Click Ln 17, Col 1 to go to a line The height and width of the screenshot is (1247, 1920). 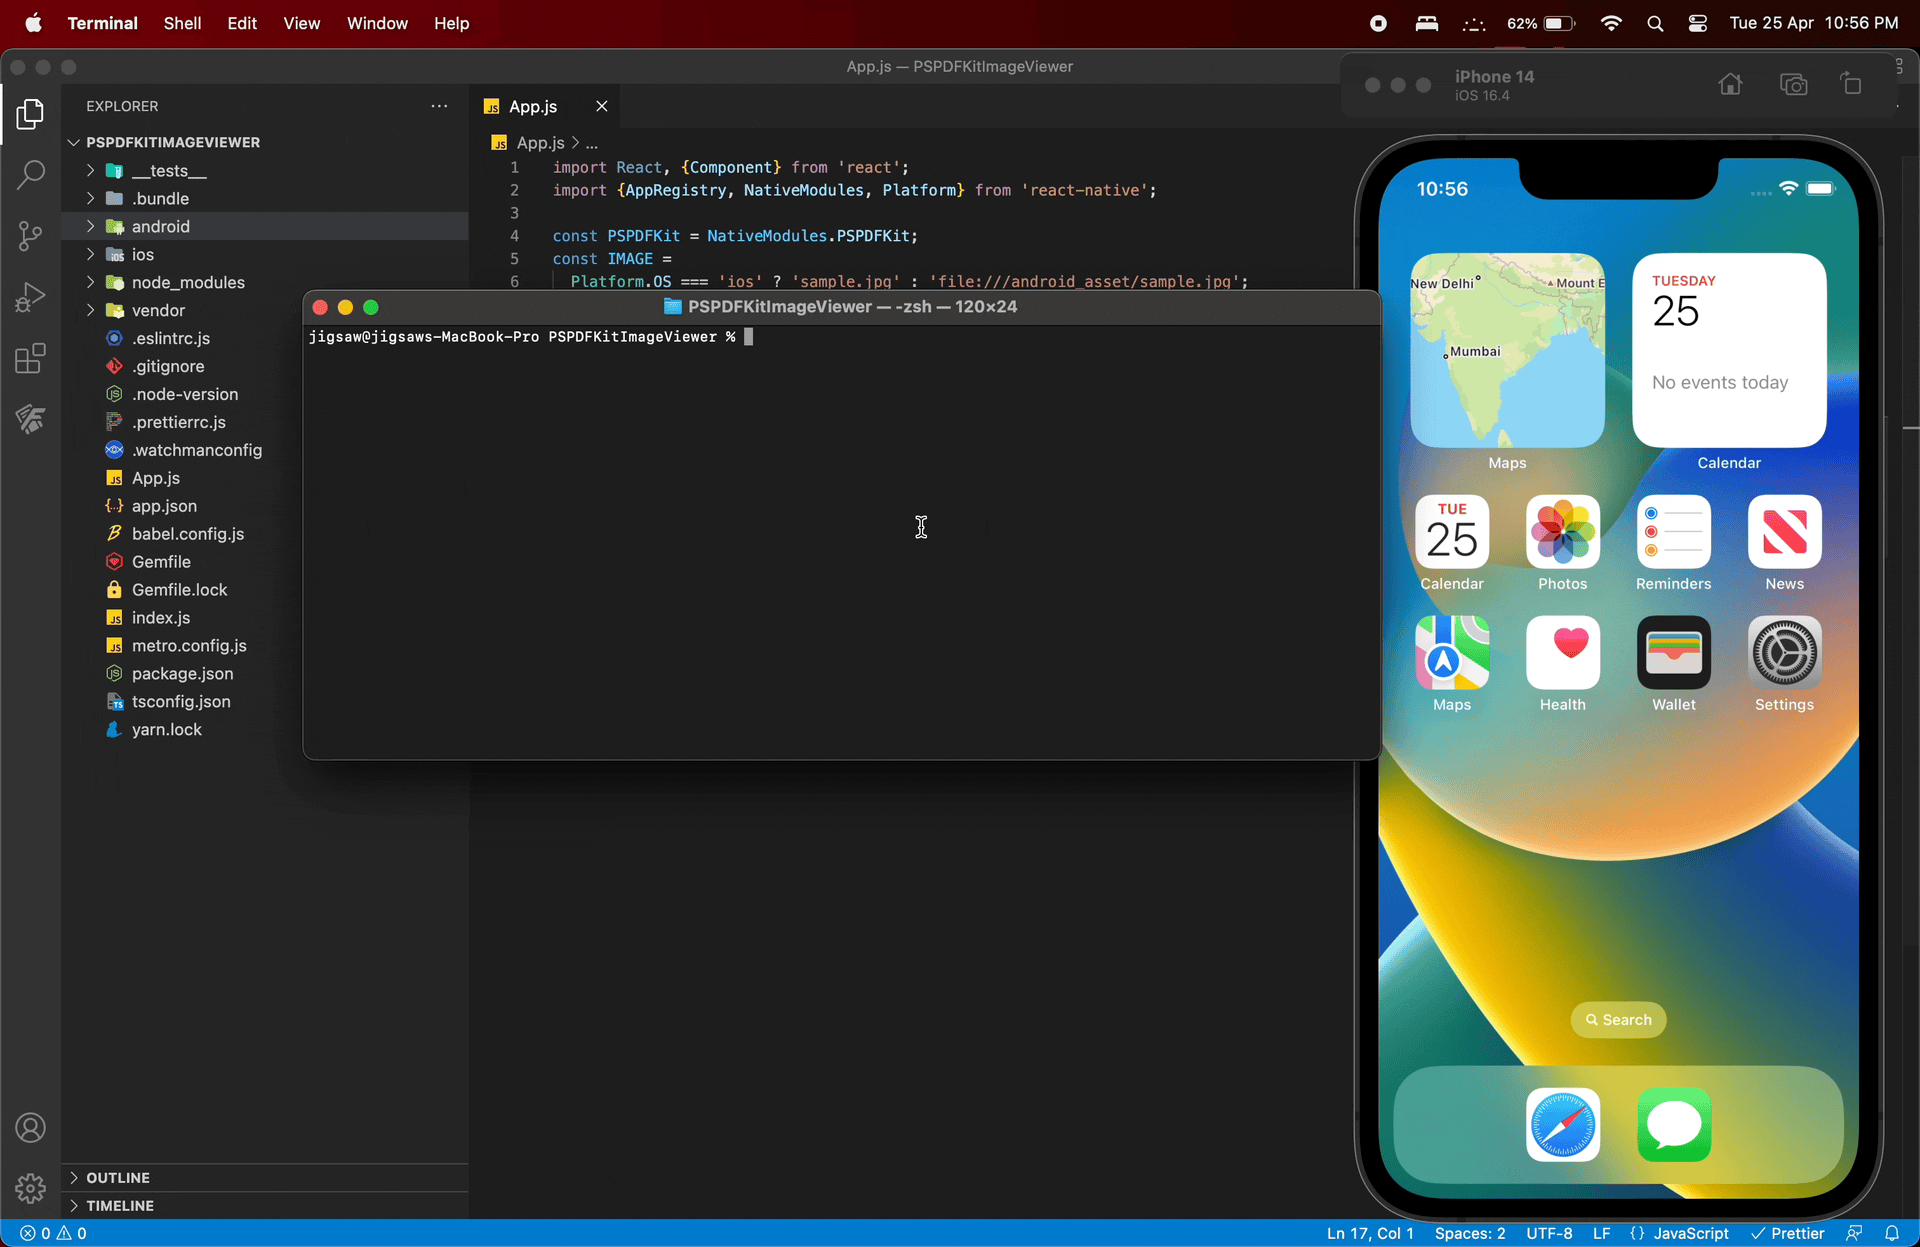coord(1368,1233)
